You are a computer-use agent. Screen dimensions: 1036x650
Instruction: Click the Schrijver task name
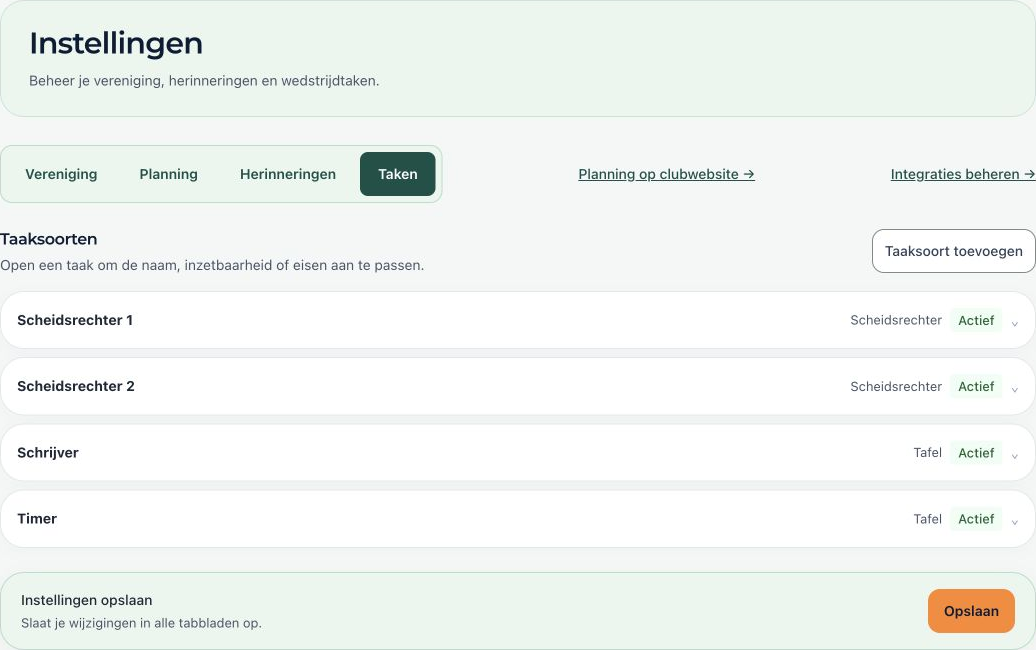[x=48, y=453]
